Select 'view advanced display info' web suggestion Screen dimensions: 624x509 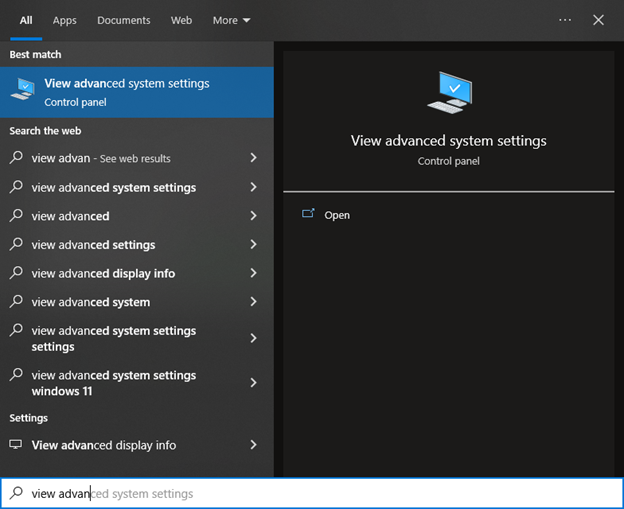point(137,273)
